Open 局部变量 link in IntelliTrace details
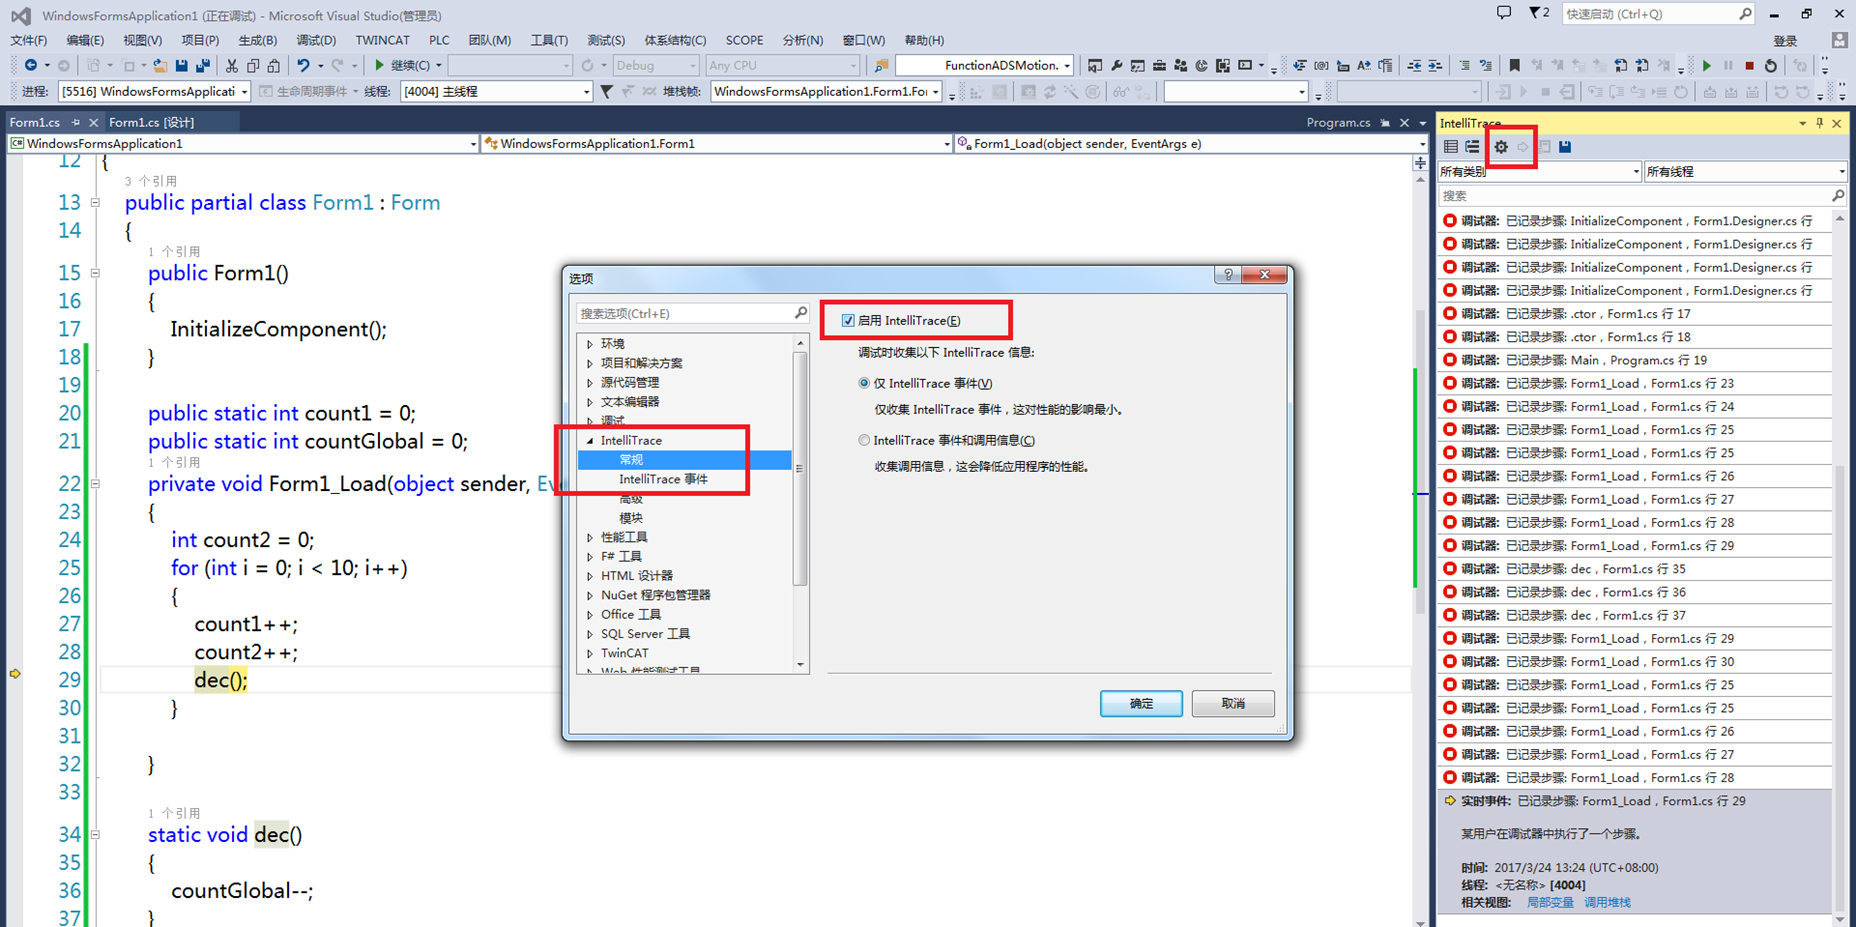 pos(1550,903)
